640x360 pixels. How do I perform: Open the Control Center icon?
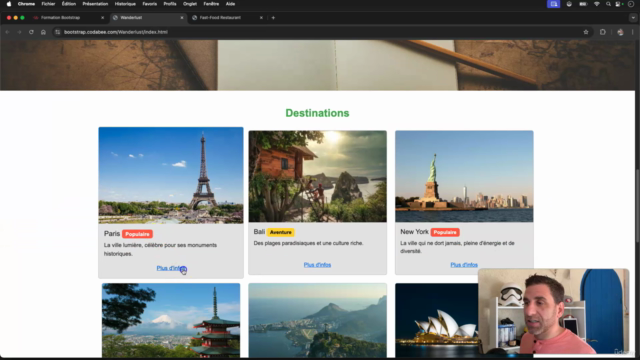[619, 4]
